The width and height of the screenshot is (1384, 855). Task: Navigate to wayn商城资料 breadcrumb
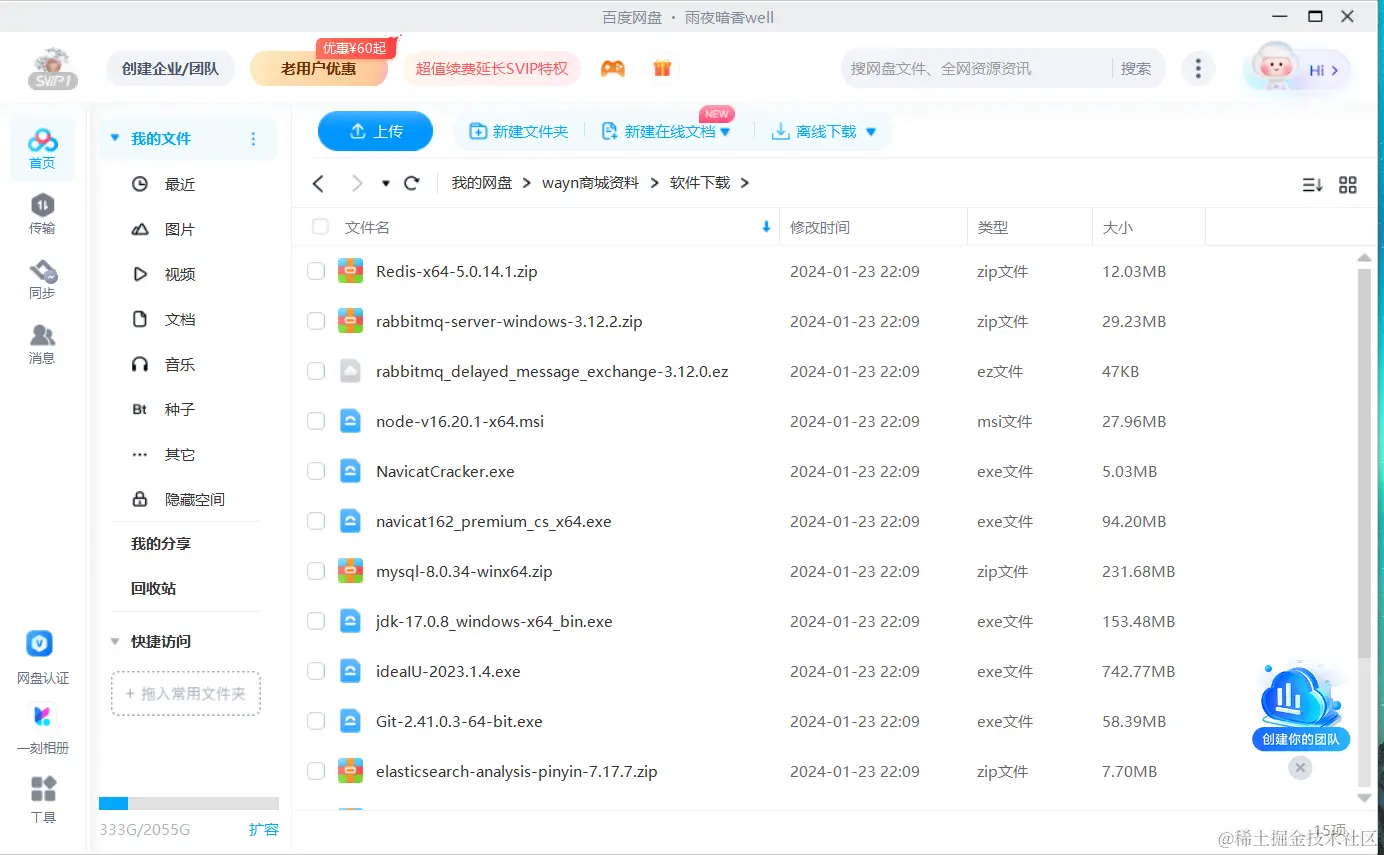pyautogui.click(x=590, y=183)
